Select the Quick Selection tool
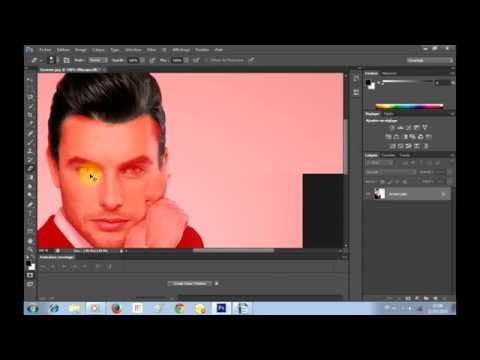The width and height of the screenshot is (480, 360). pyautogui.click(x=30, y=106)
